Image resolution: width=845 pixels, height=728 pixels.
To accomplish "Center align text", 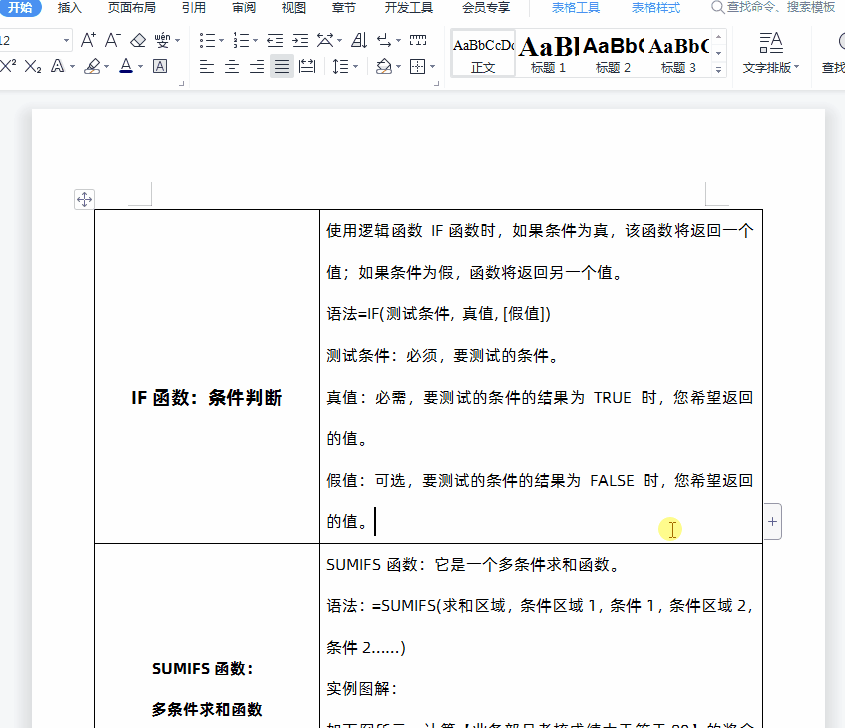I will coord(232,67).
